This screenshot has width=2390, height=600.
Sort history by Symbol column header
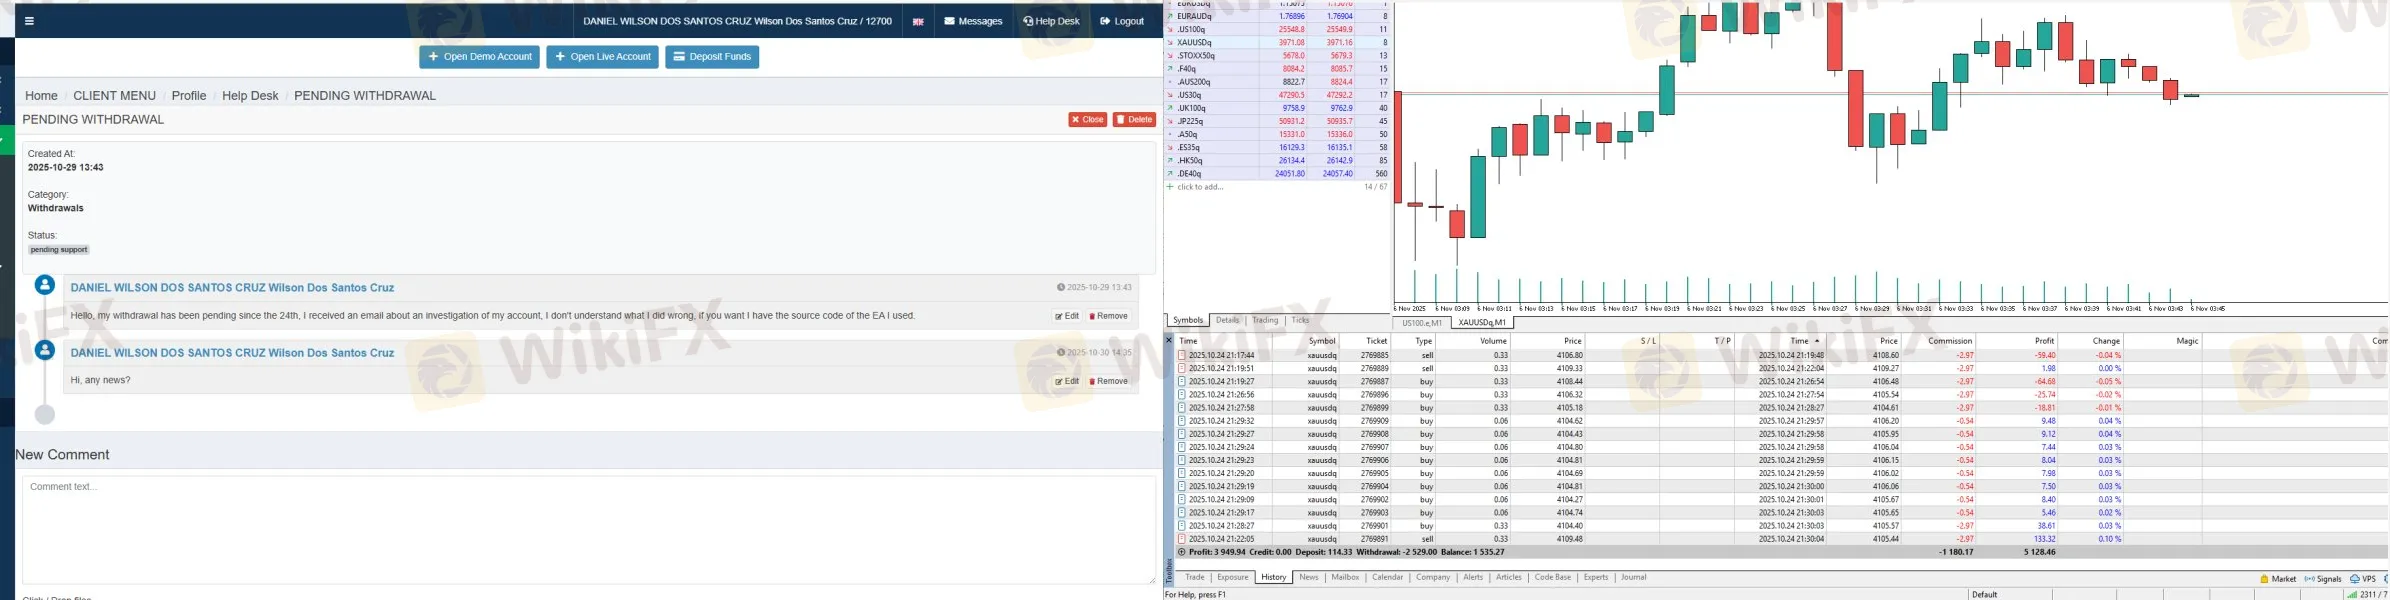coord(1322,342)
